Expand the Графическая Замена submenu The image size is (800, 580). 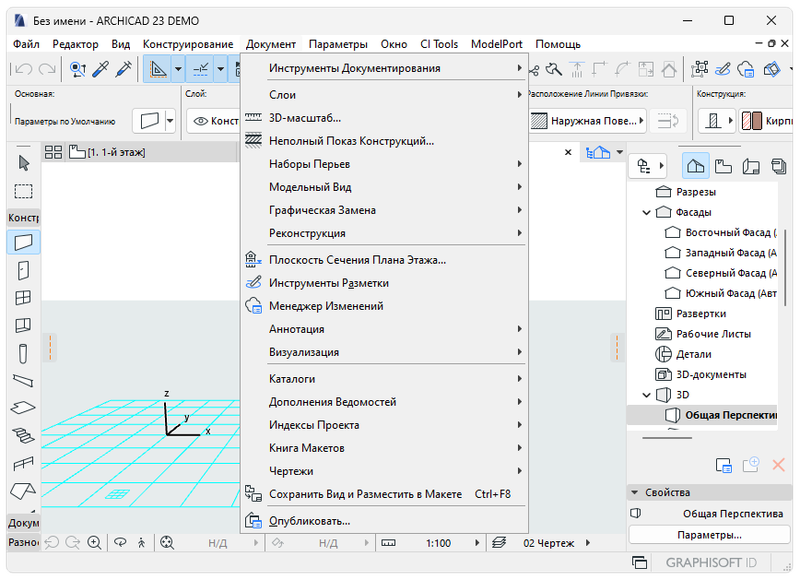(384, 210)
